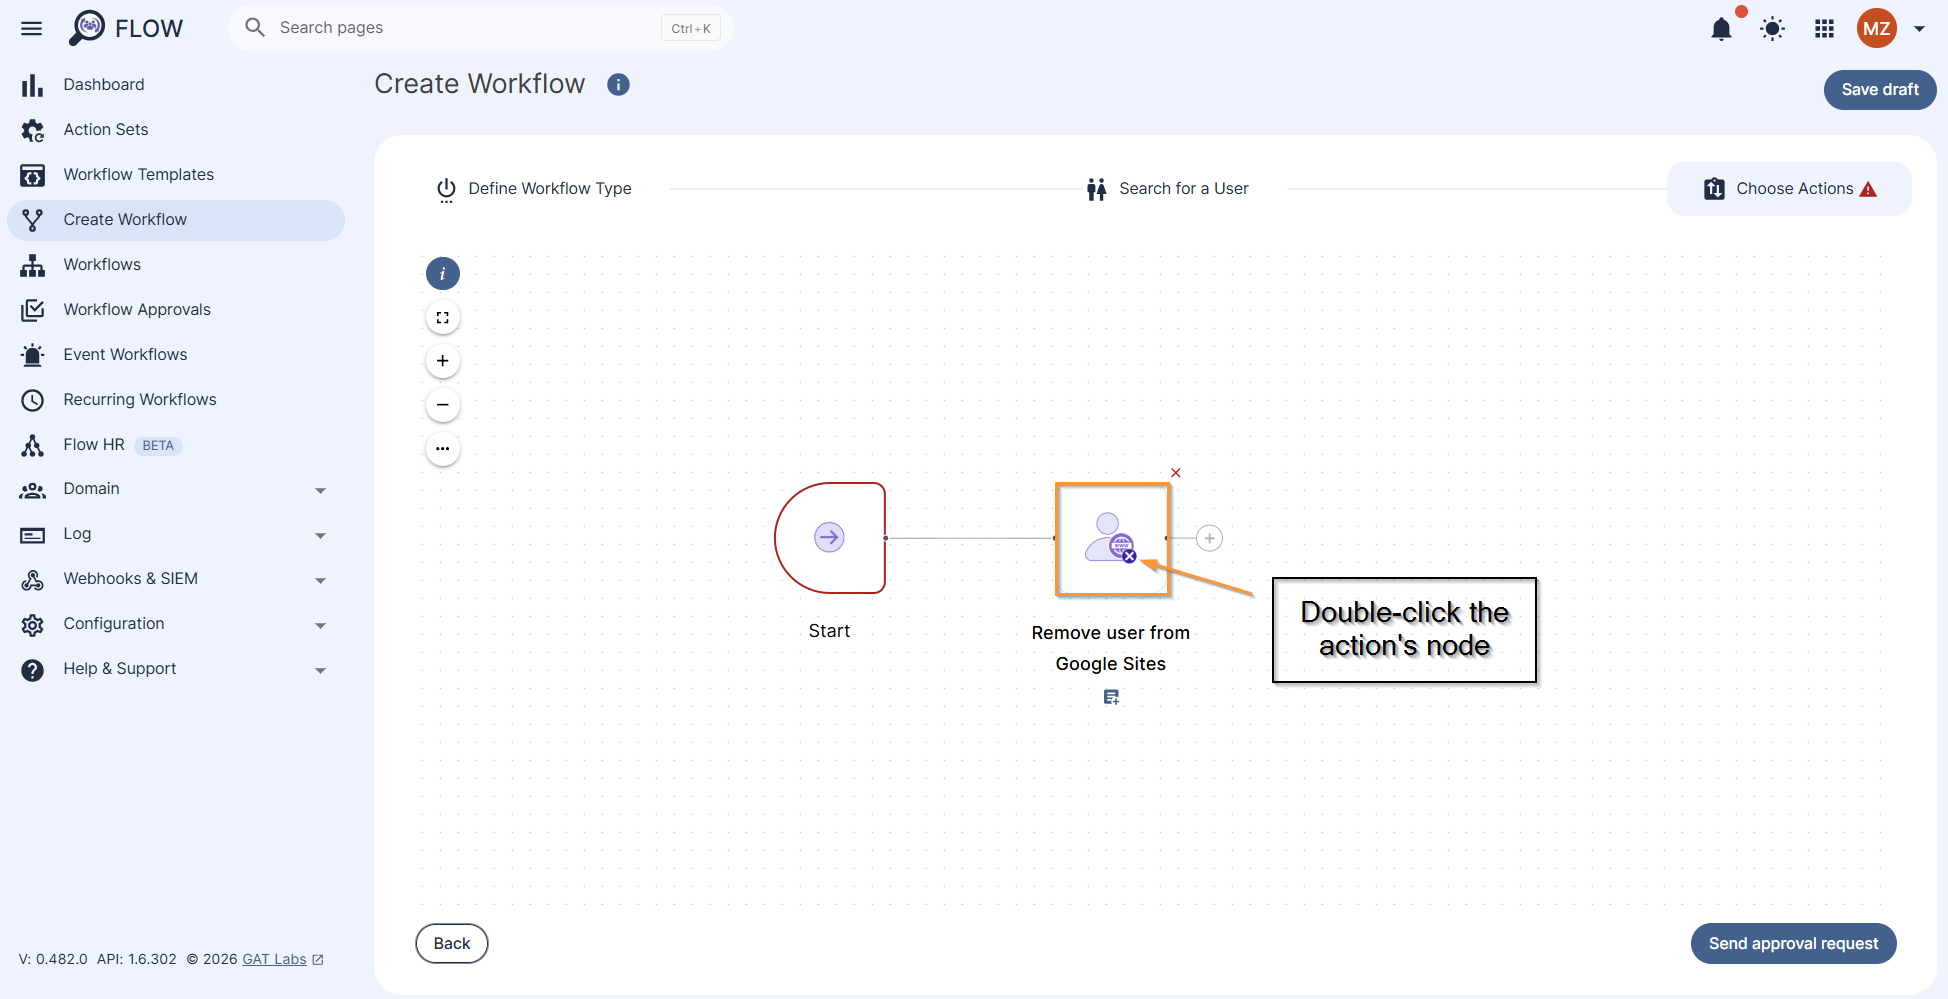Viewport: 1948px width, 999px height.
Task: Zoom in the workflow canvas
Action: pos(443,361)
